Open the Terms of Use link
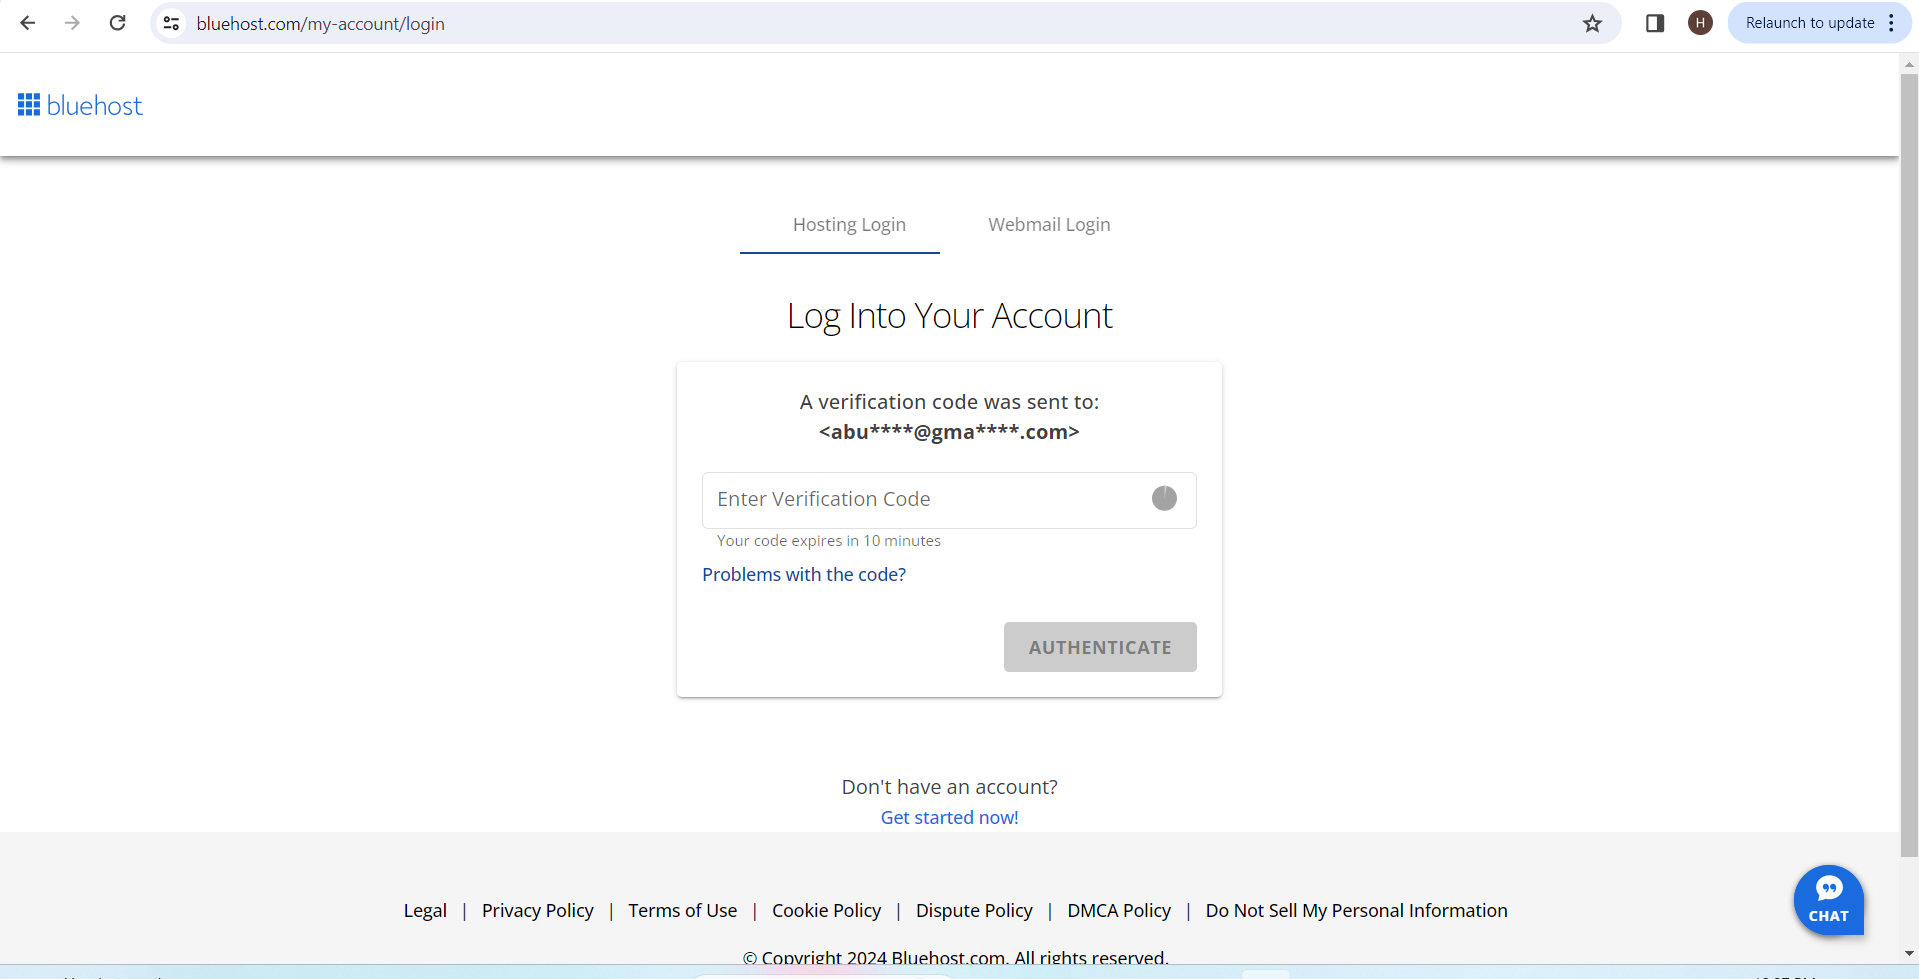Screen dimensions: 1919x979 [x=683, y=911]
